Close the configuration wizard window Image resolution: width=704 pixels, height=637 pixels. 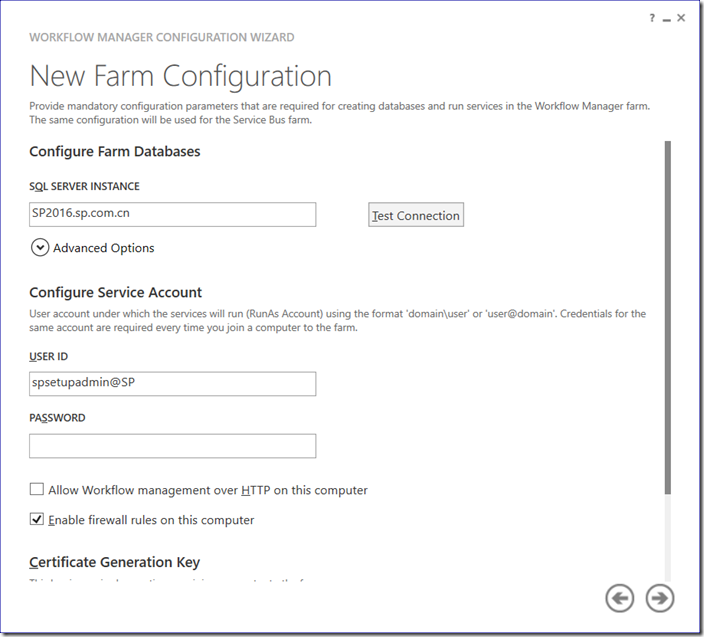pos(681,18)
